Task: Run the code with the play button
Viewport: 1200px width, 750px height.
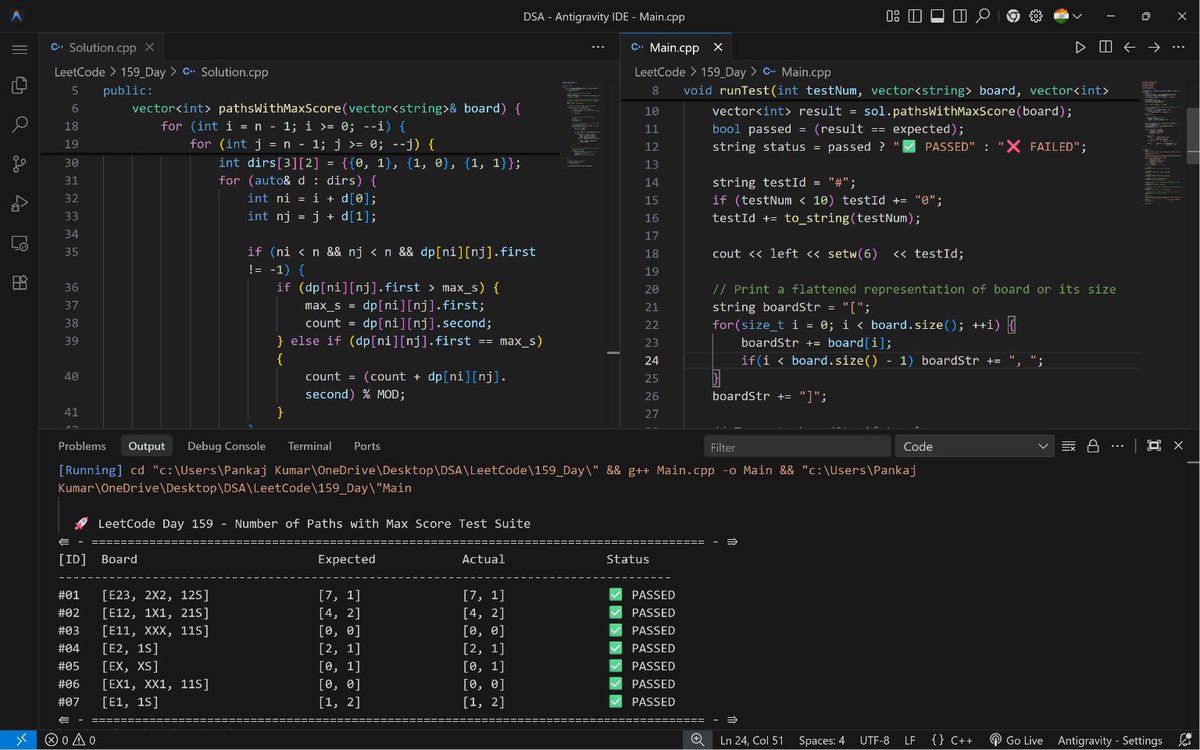Action: click(x=1080, y=47)
